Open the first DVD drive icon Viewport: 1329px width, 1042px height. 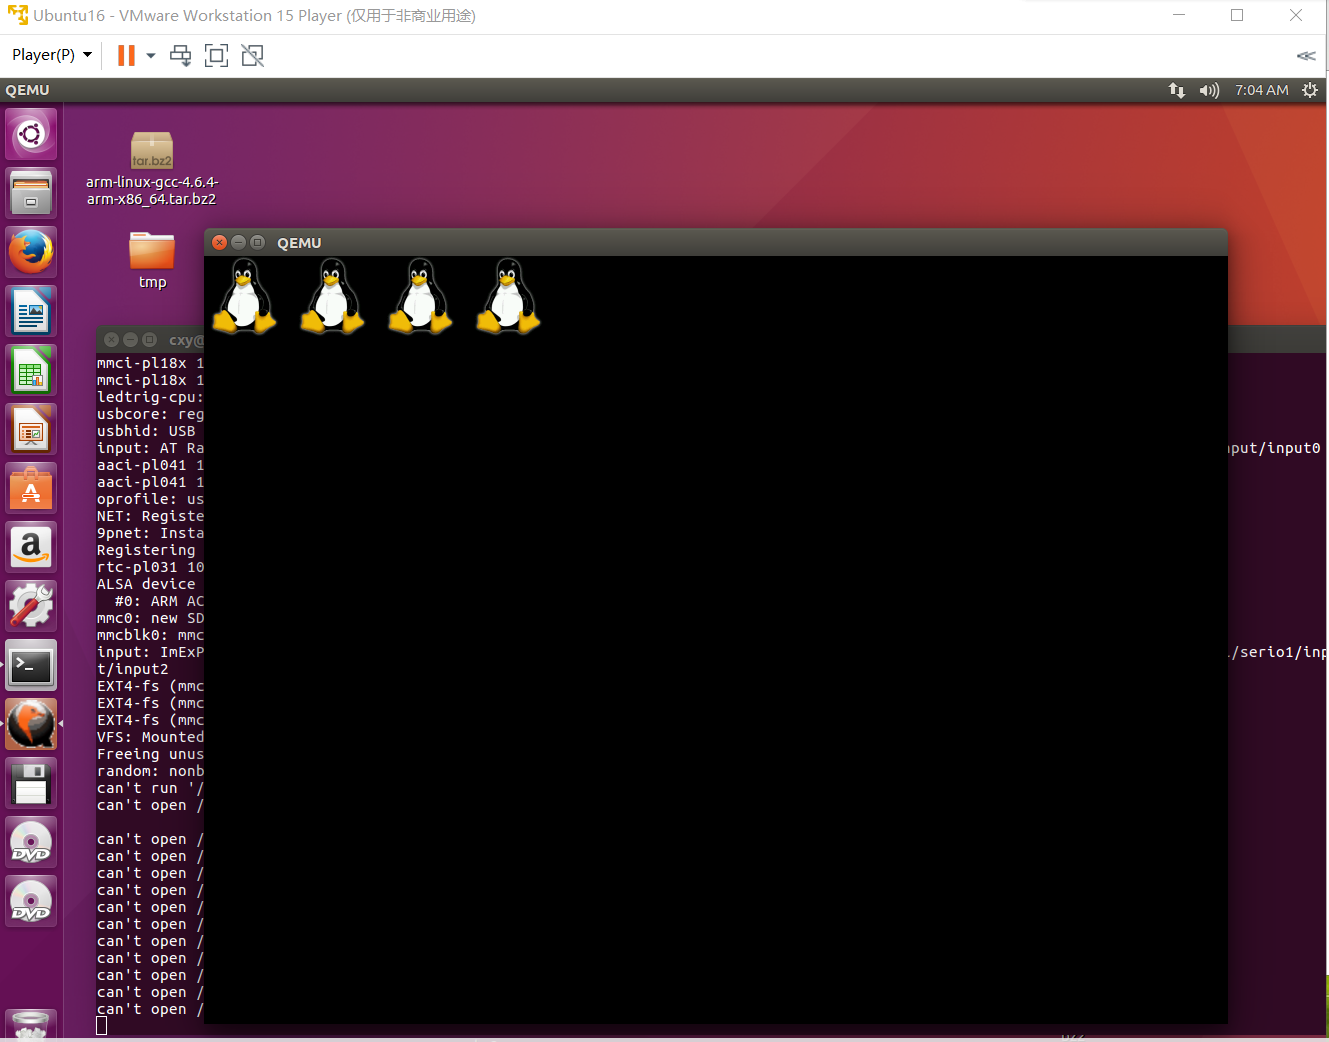[31, 842]
